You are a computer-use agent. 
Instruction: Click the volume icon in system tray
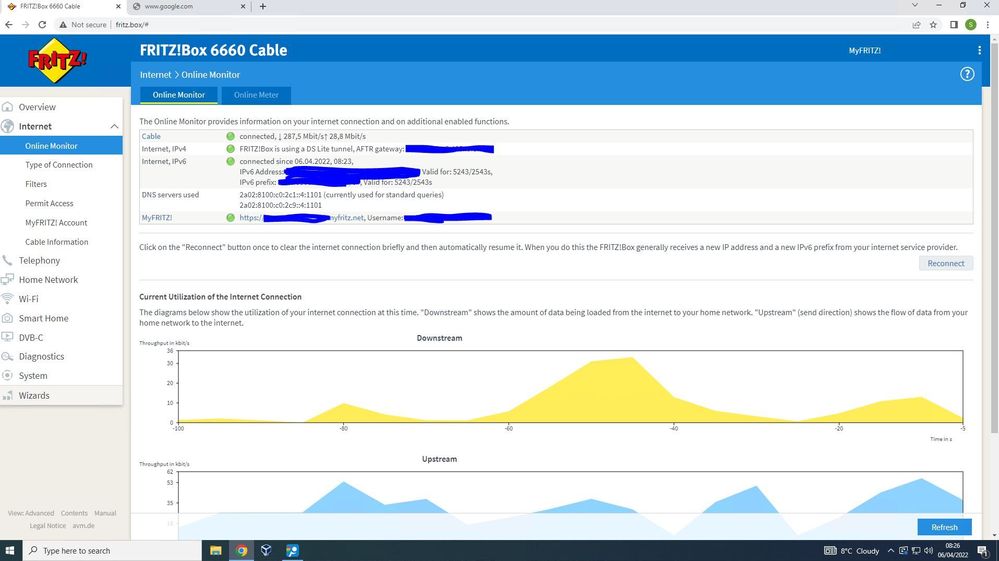[928, 550]
